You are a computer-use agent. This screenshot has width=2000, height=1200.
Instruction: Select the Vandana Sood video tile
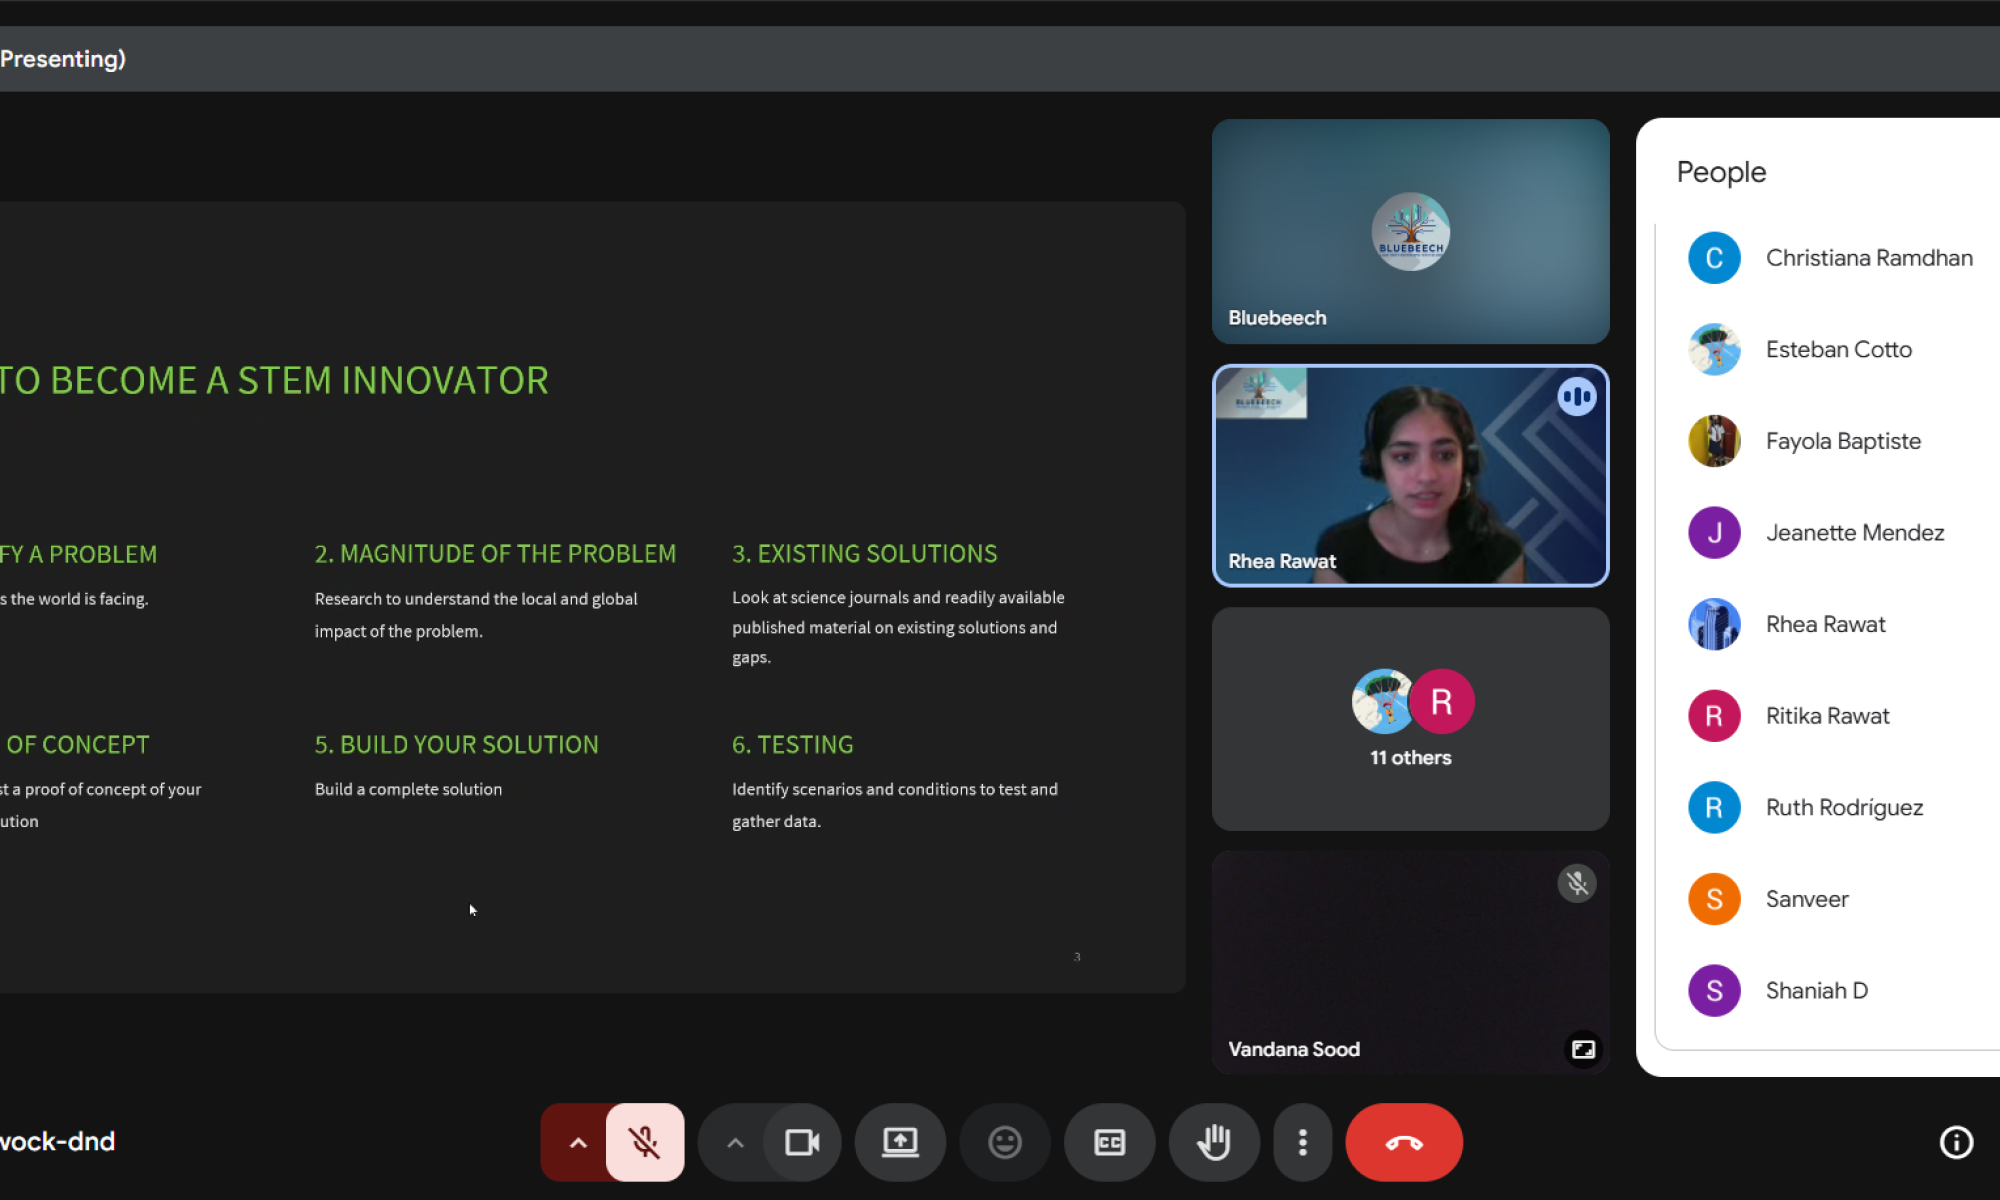pyautogui.click(x=1410, y=962)
